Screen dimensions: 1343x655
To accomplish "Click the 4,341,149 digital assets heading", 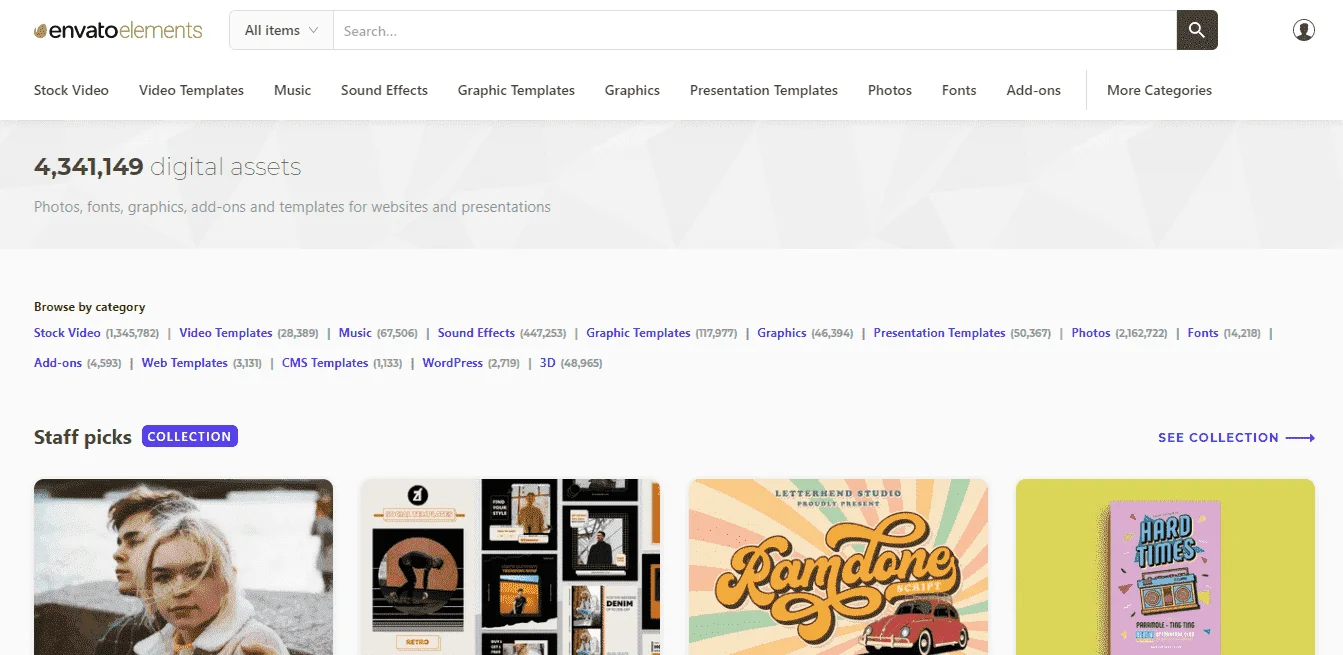I will point(167,167).
